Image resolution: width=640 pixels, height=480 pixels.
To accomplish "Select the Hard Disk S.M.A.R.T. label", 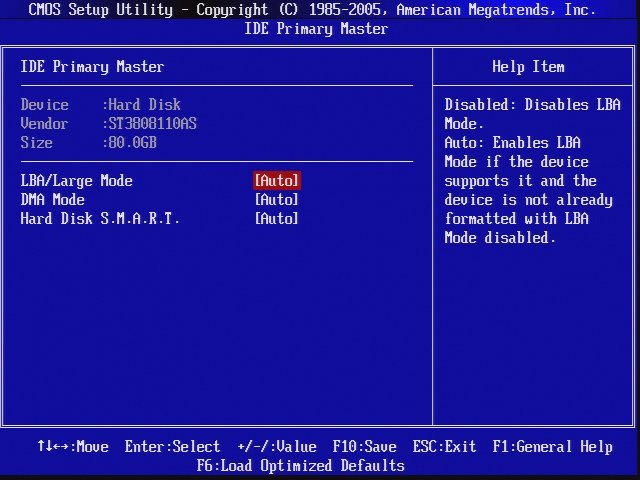I will [100, 219].
